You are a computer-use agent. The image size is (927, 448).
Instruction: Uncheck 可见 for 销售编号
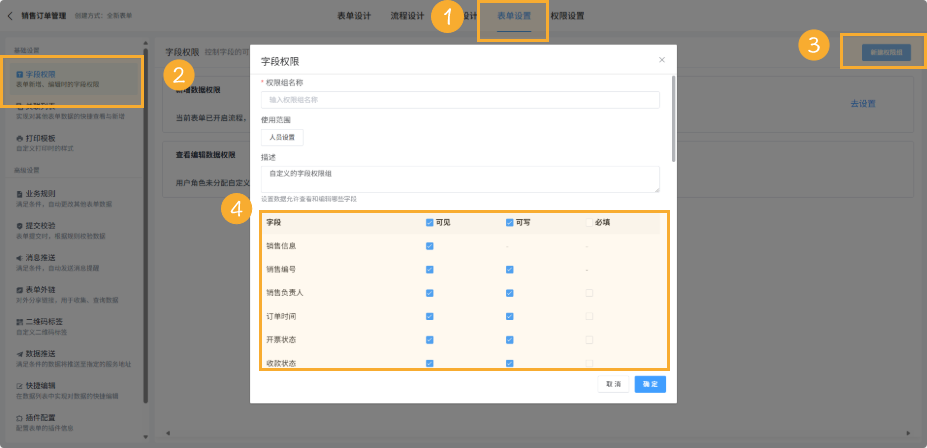click(x=430, y=270)
